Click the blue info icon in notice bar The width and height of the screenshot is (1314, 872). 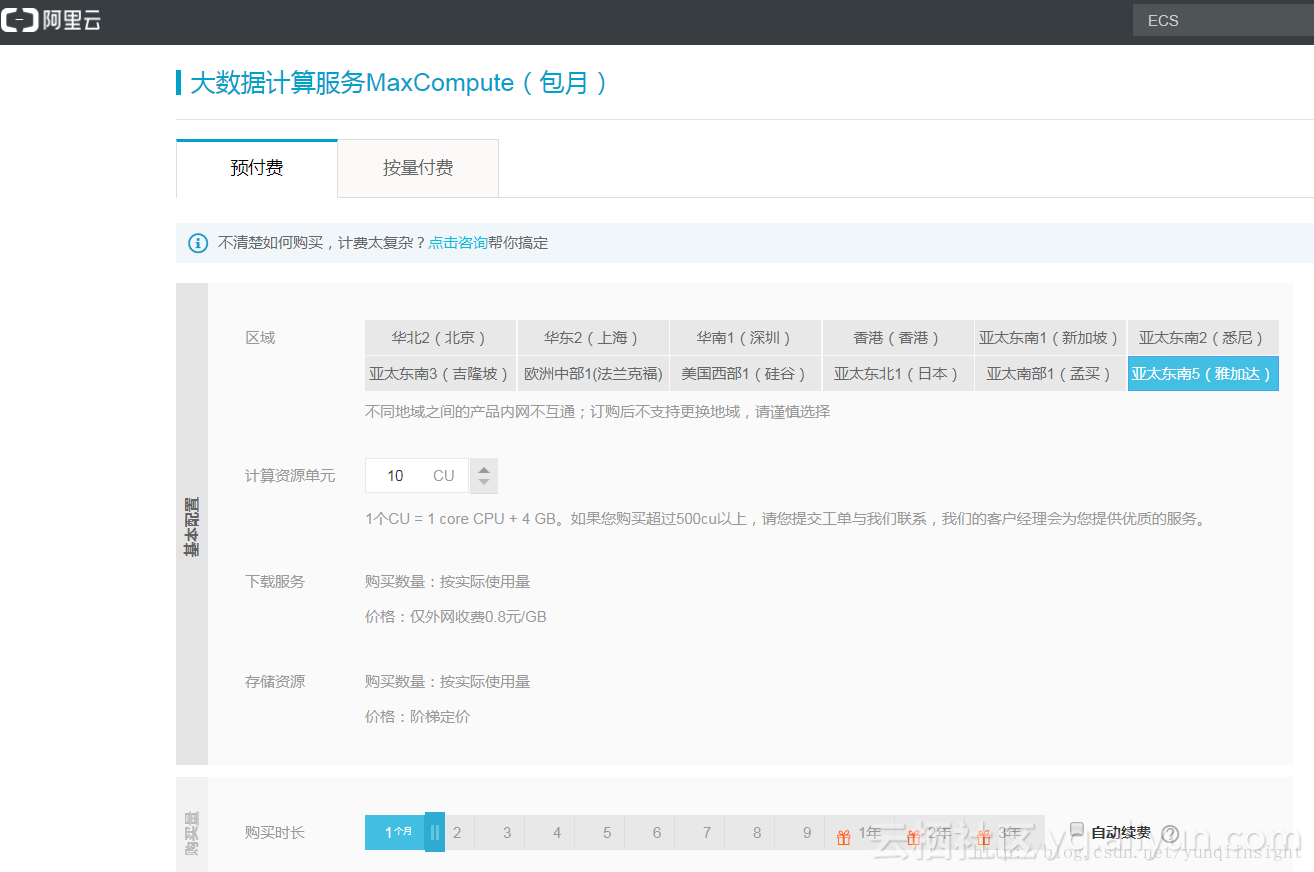click(198, 243)
